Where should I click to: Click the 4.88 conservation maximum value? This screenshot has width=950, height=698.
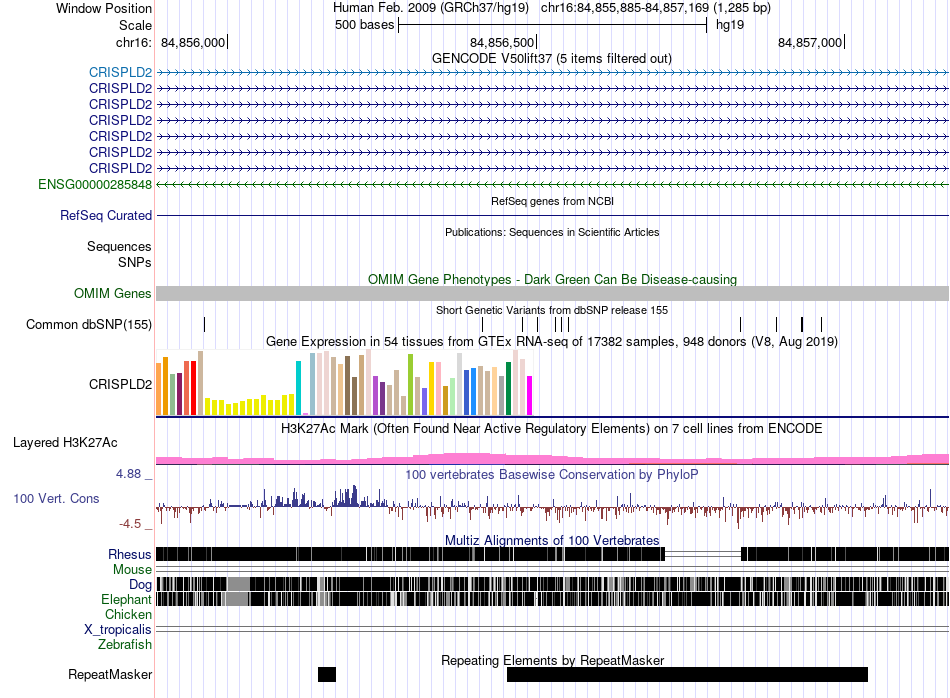click(128, 474)
